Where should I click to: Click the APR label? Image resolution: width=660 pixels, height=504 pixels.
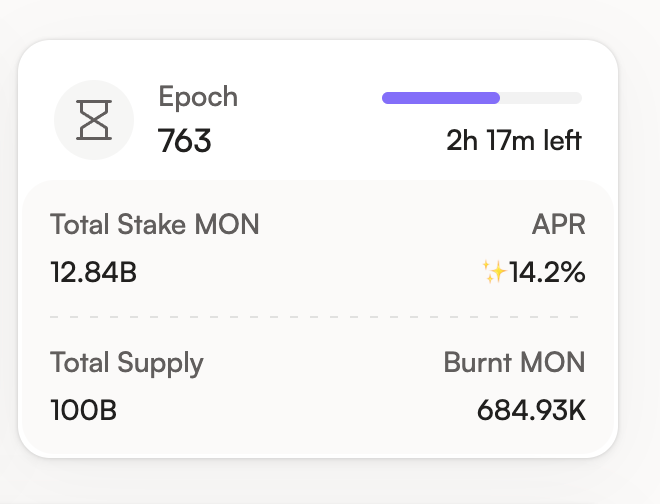pos(559,224)
